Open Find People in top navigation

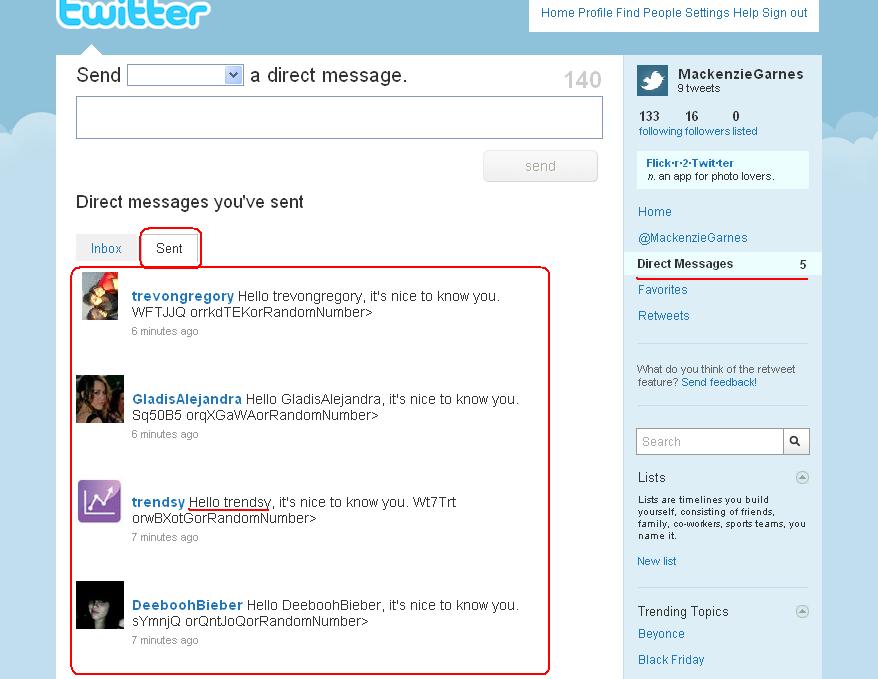(x=648, y=13)
